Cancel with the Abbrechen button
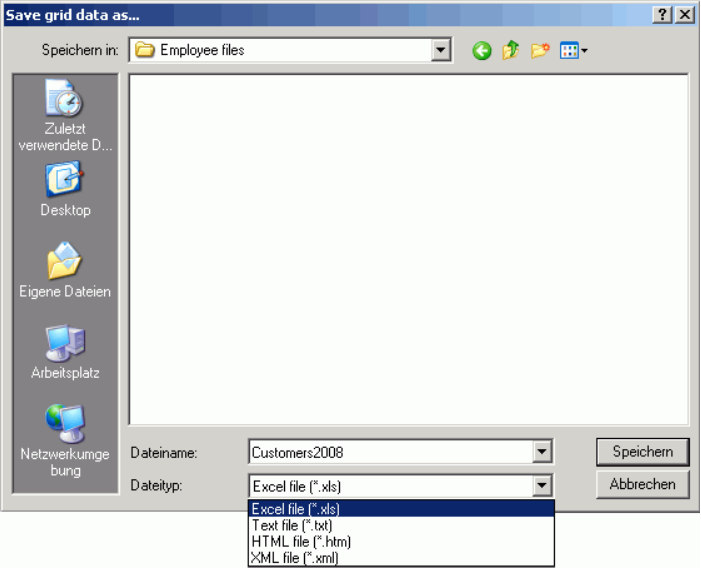Viewport: 701px width, 569px height. (642, 484)
